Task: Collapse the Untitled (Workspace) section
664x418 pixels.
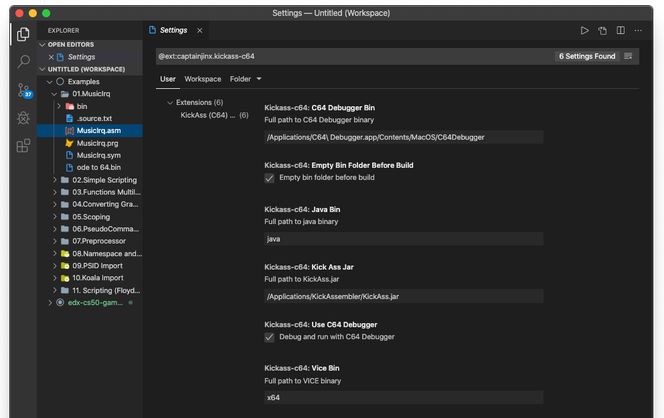Action: [42, 69]
